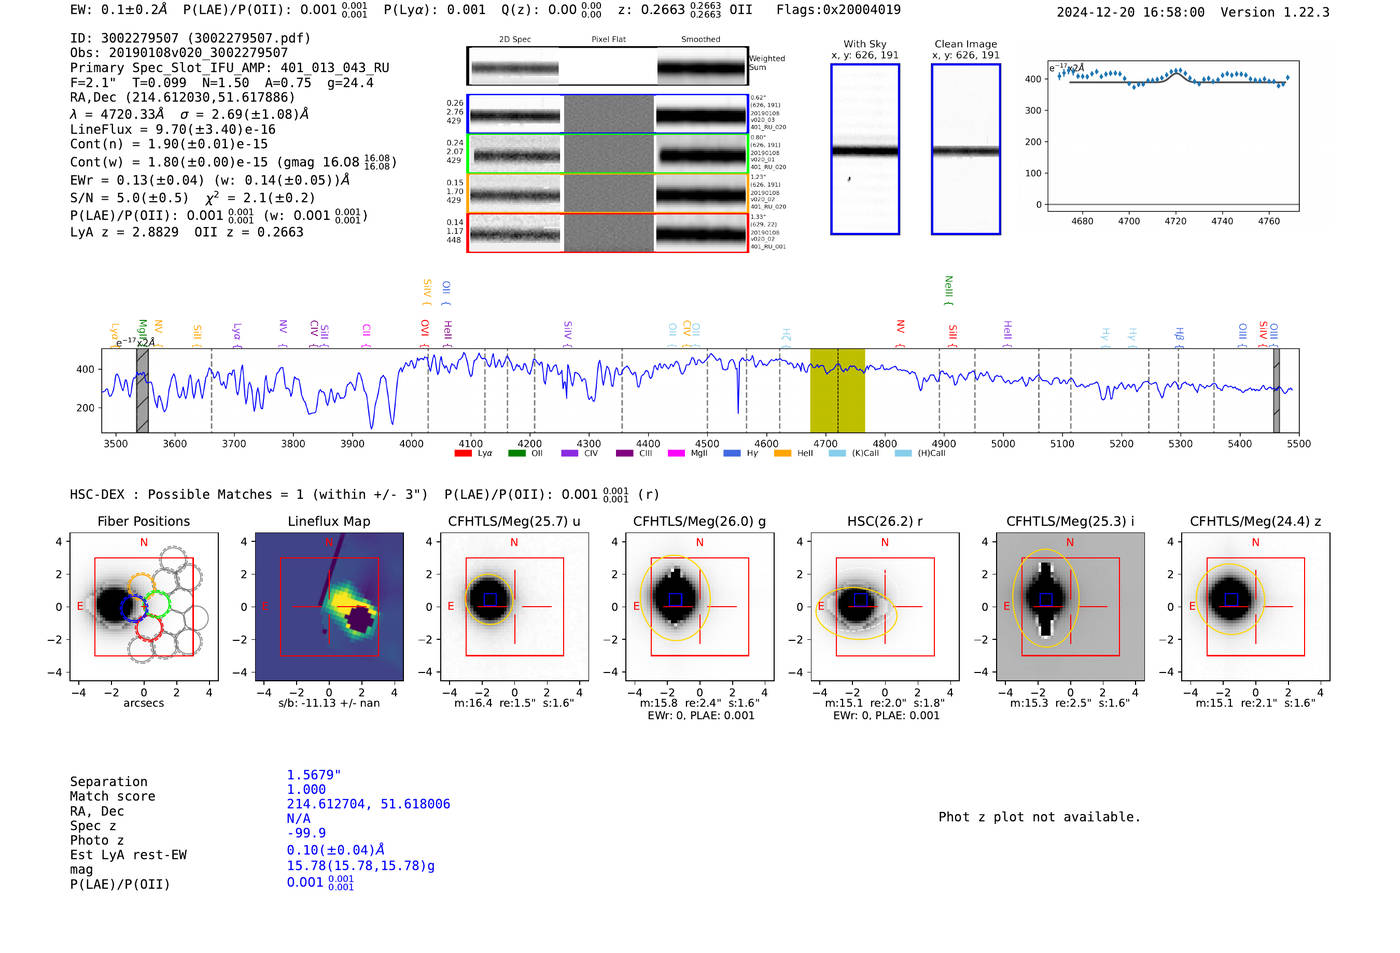Click the CIV legend swatch
The image size is (1400, 953).
tap(570, 454)
